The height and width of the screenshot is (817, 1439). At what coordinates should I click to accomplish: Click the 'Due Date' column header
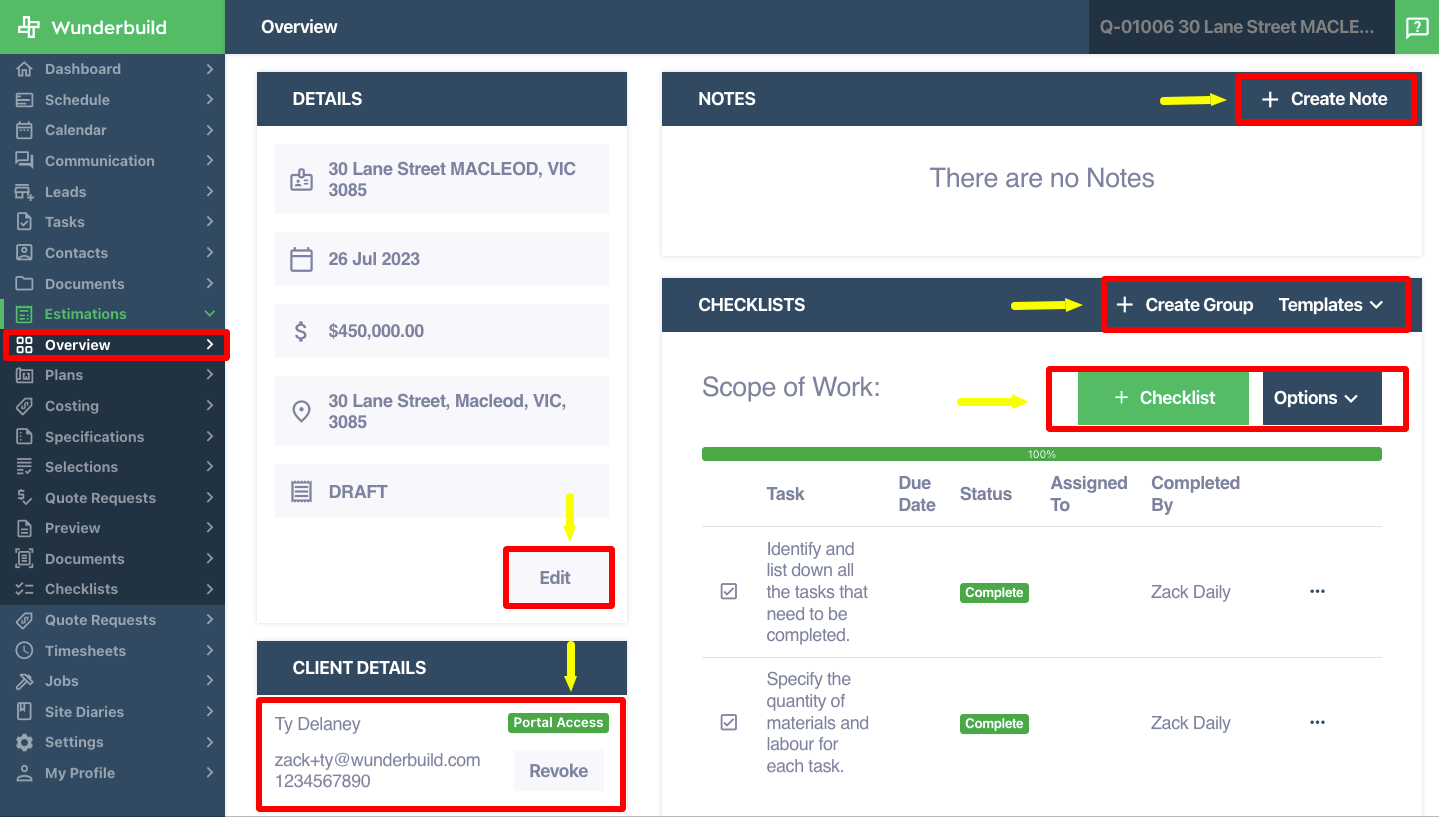[x=917, y=494]
